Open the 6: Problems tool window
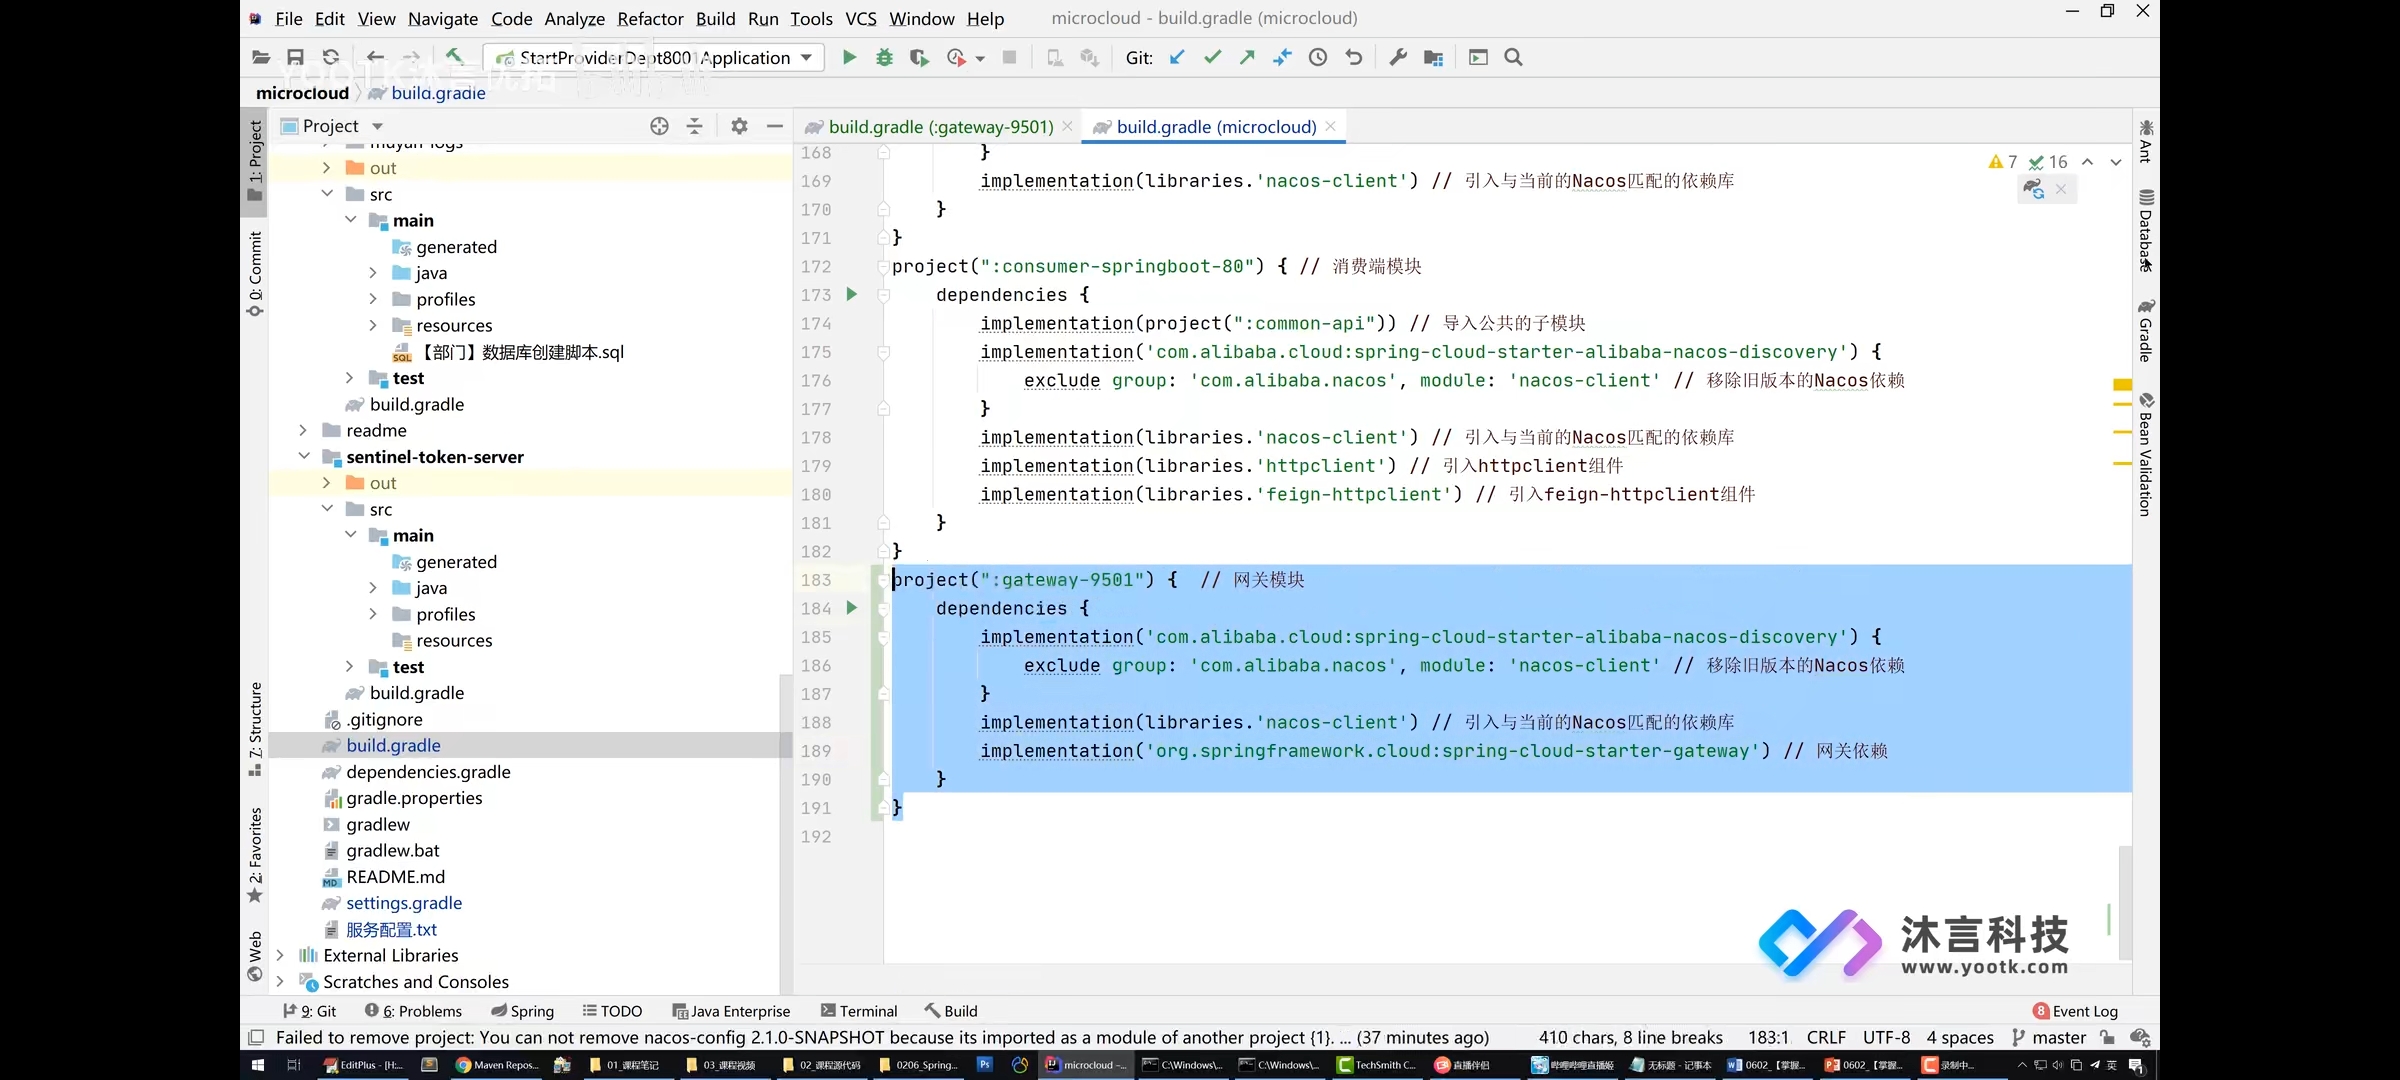The height and width of the screenshot is (1080, 2400). coord(413,1011)
